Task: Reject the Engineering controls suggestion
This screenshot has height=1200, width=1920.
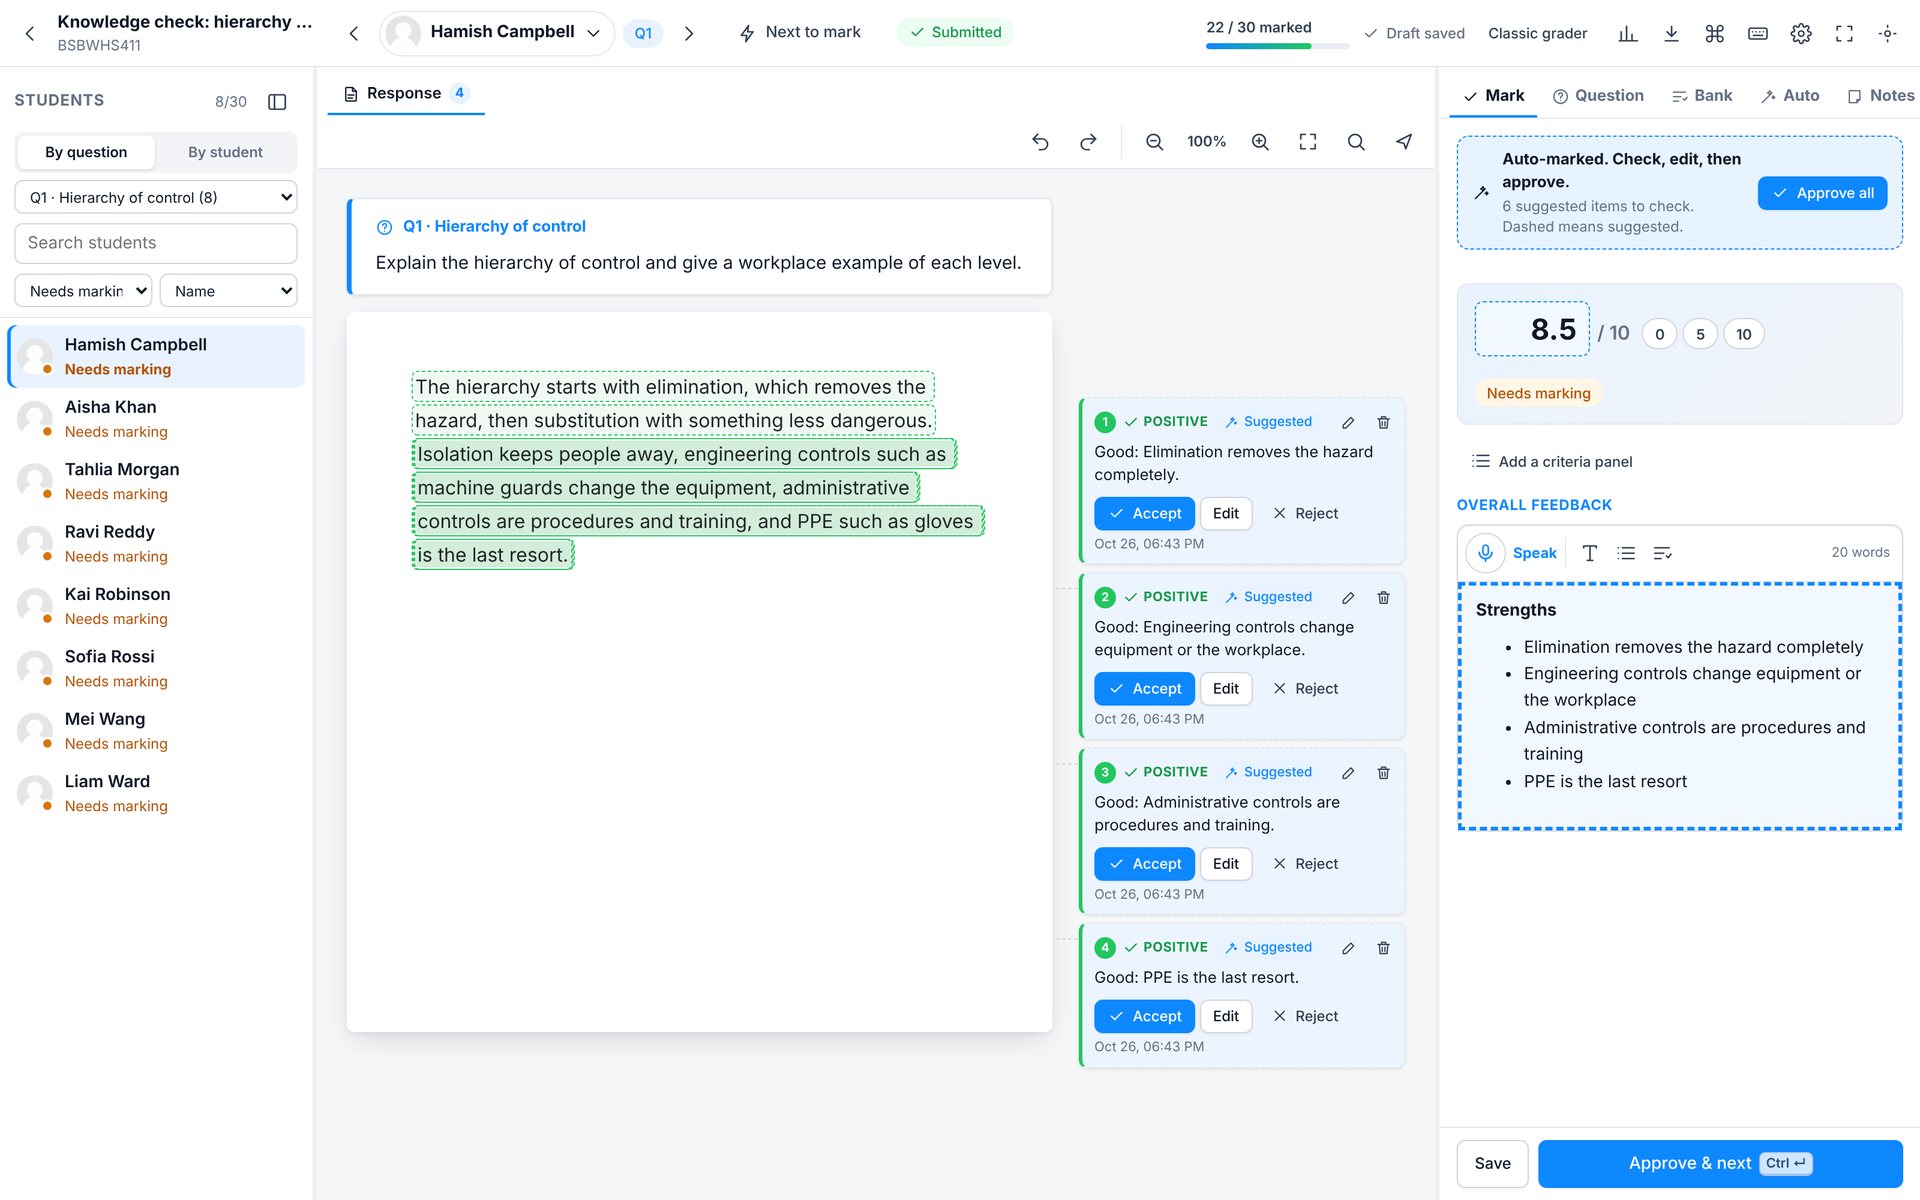Action: [1306, 688]
